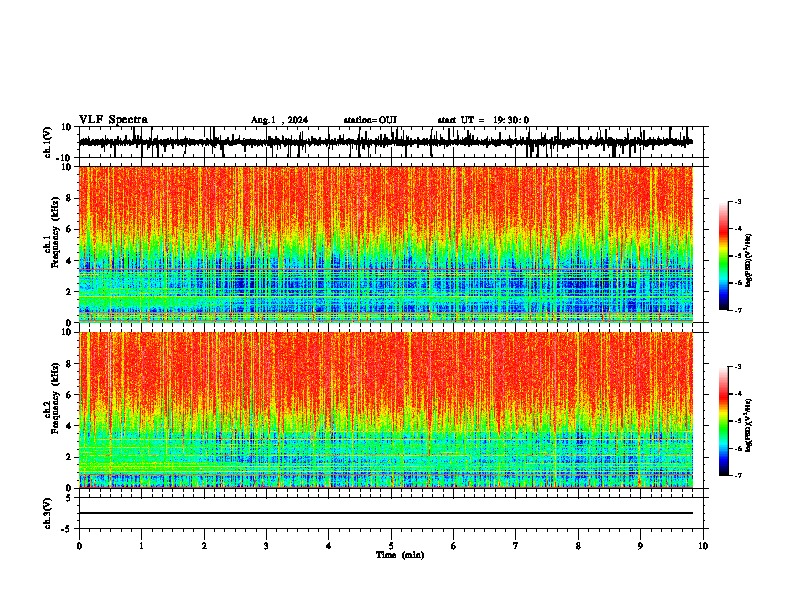Viewport: 792px width, 612px height.
Task: Click the "5" tick on the time axis
Action: coord(391,546)
